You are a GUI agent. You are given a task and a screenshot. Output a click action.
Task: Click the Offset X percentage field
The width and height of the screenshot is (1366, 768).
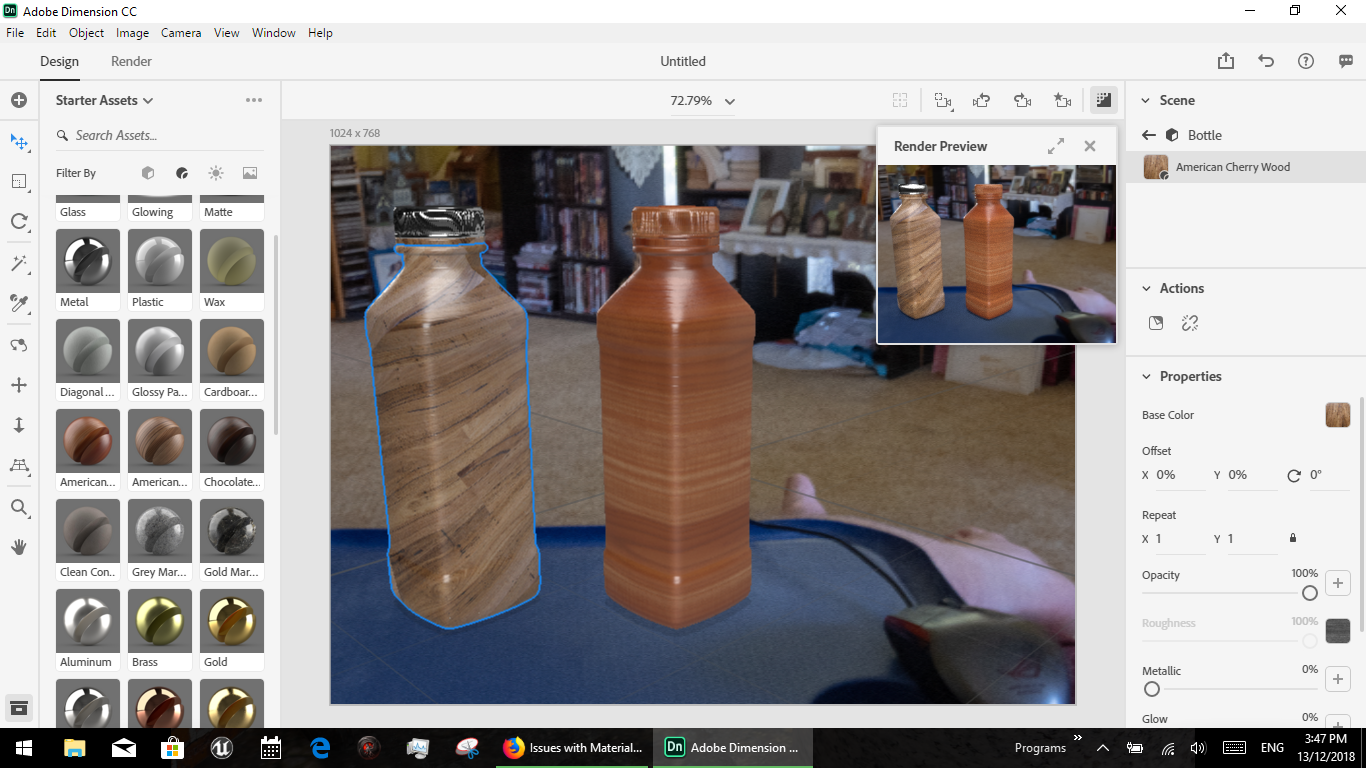tap(1180, 475)
